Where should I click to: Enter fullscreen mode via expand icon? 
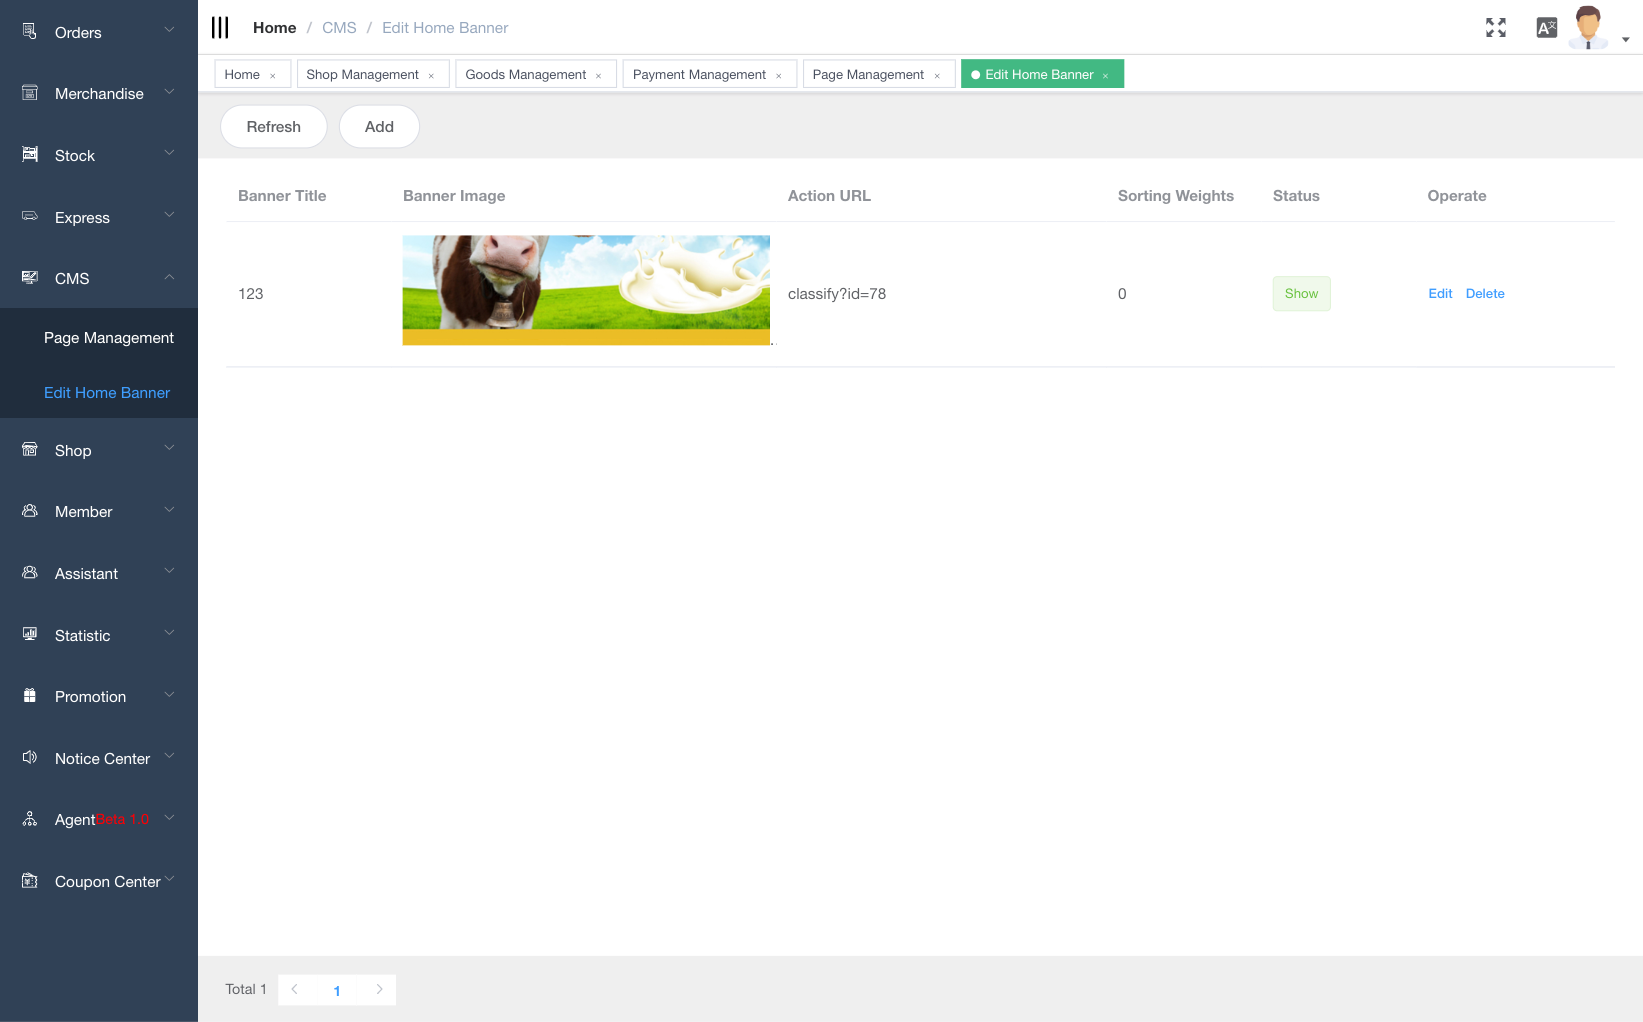point(1495,28)
